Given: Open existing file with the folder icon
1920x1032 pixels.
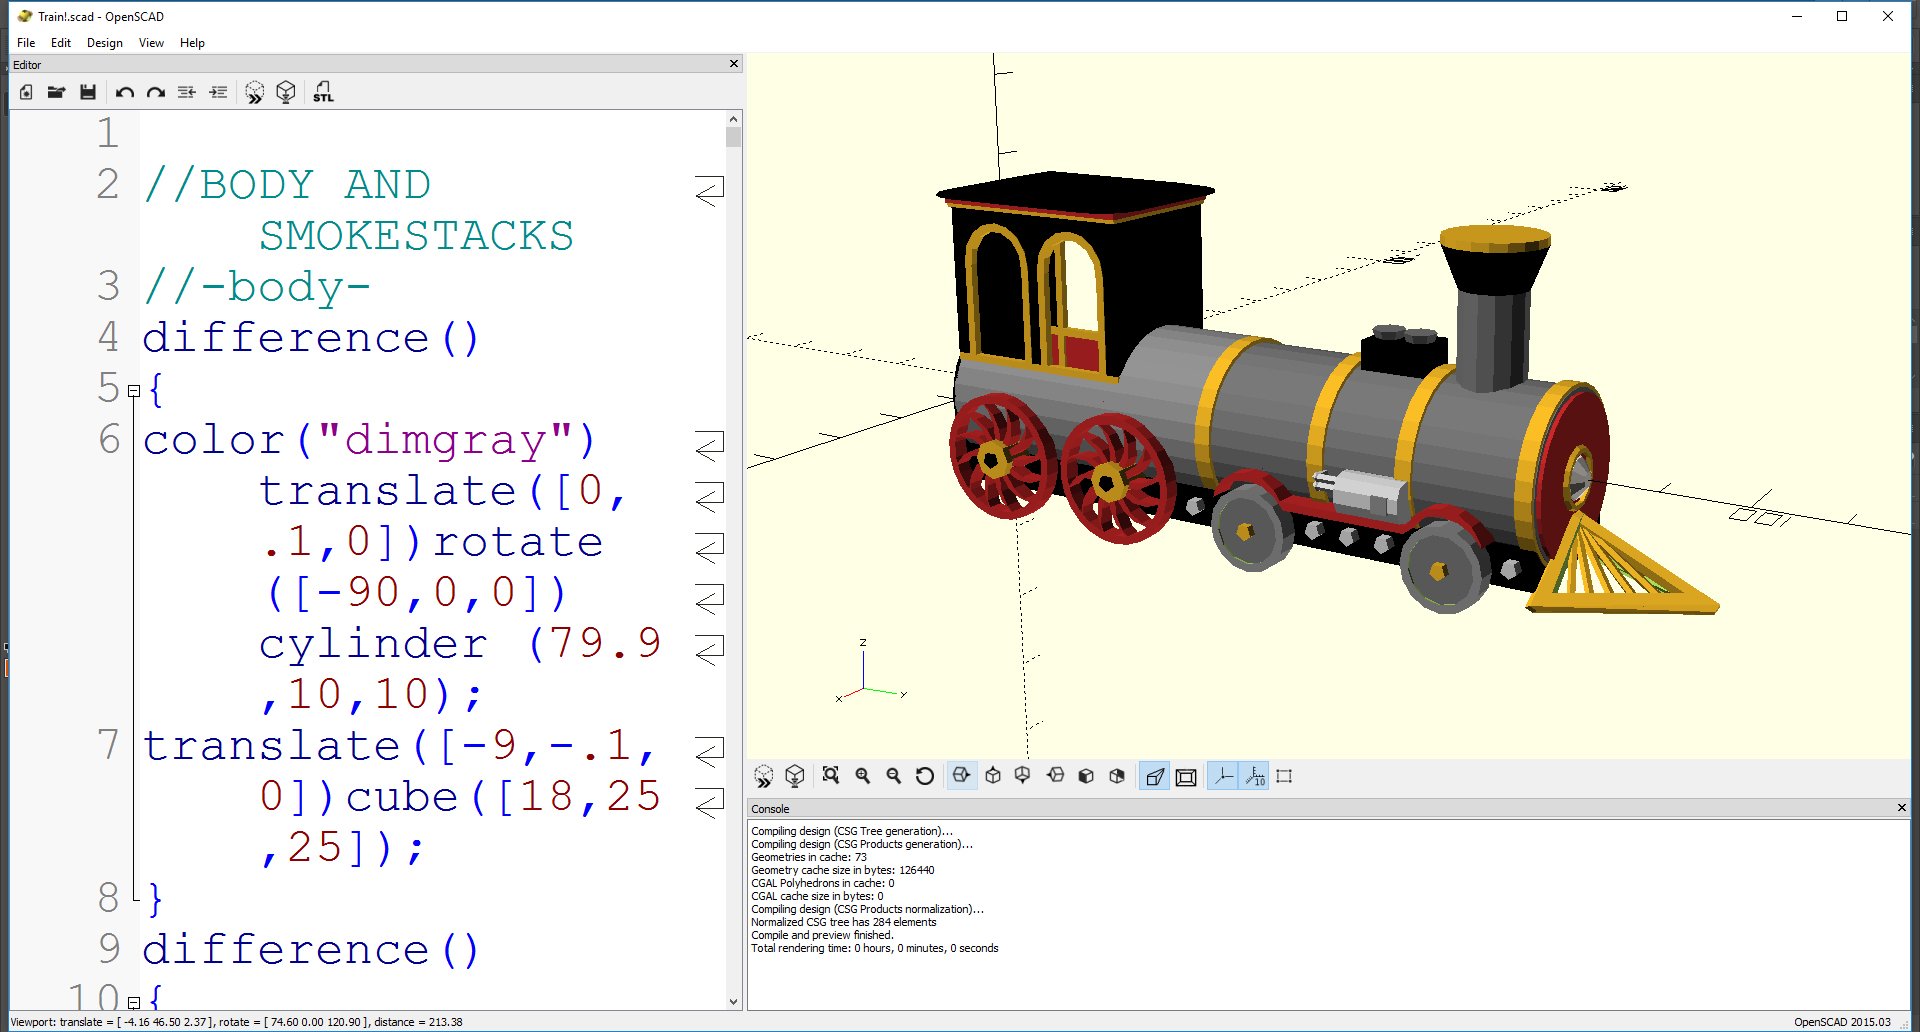Looking at the screenshot, I should tap(57, 92).
